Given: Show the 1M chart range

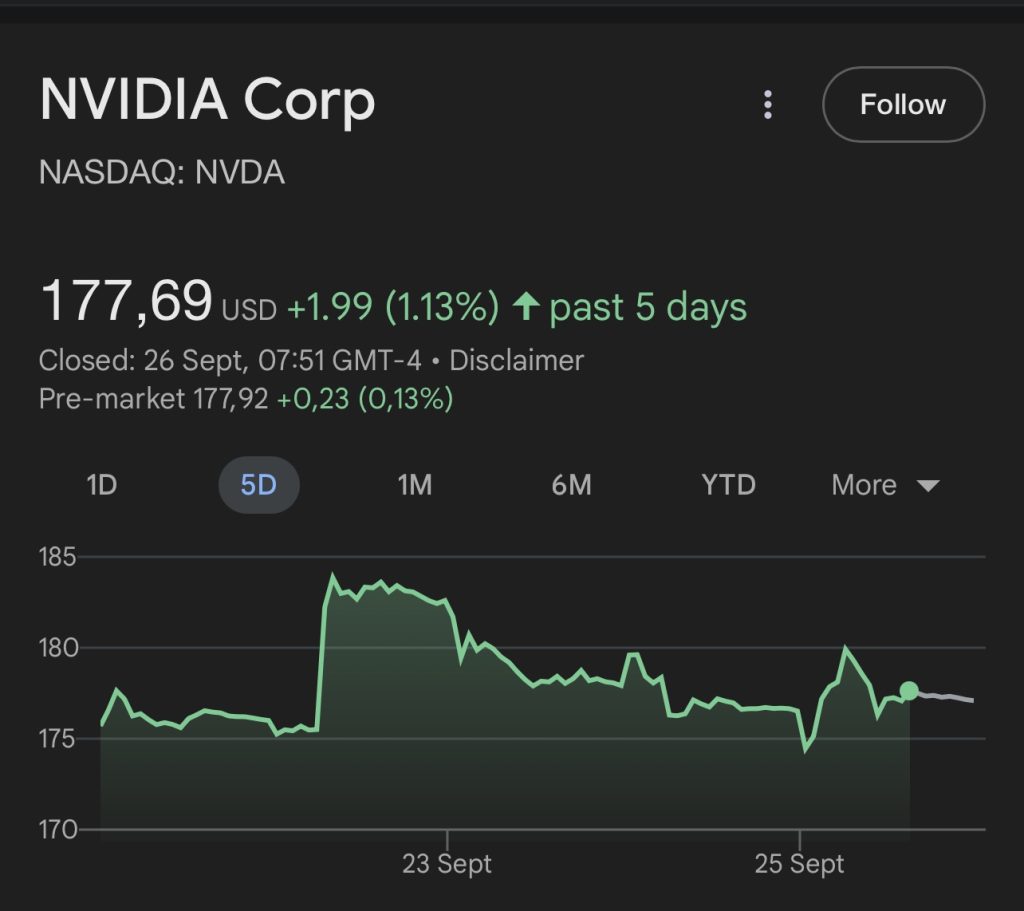Looking at the screenshot, I should [x=414, y=486].
